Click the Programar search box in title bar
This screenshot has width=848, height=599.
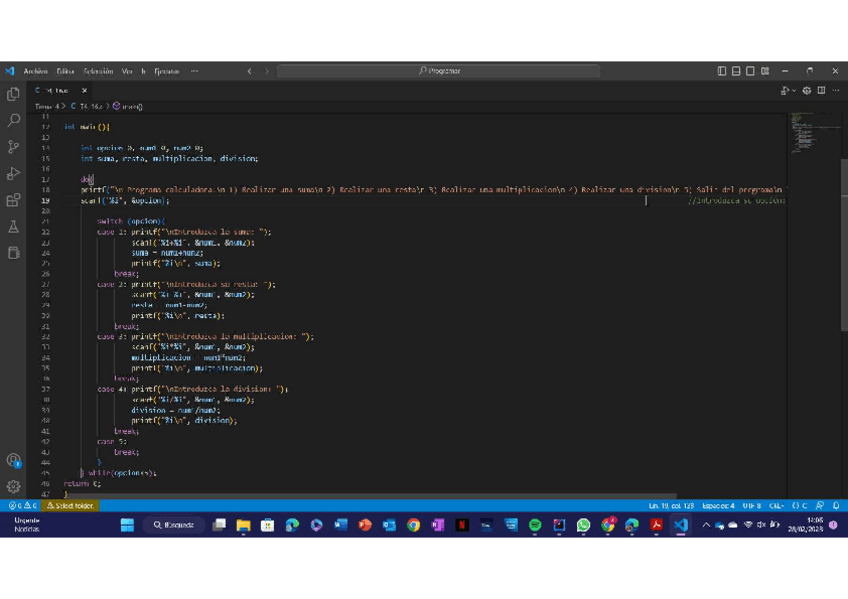pos(439,71)
